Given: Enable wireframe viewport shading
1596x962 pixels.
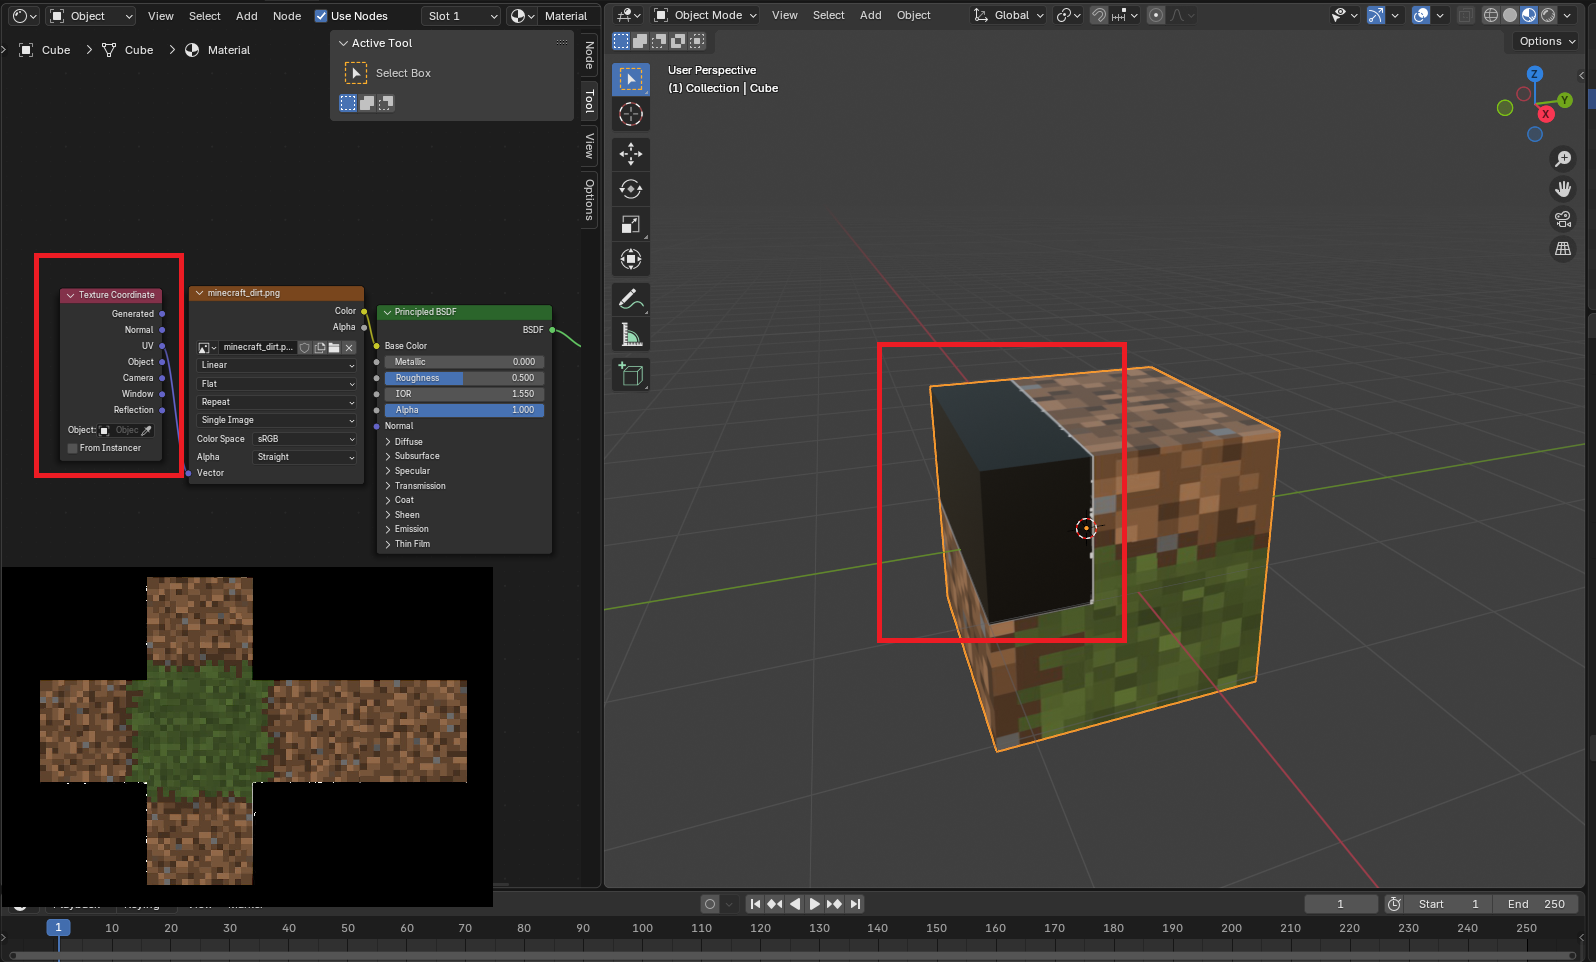Looking at the screenshot, I should pos(1491,15).
